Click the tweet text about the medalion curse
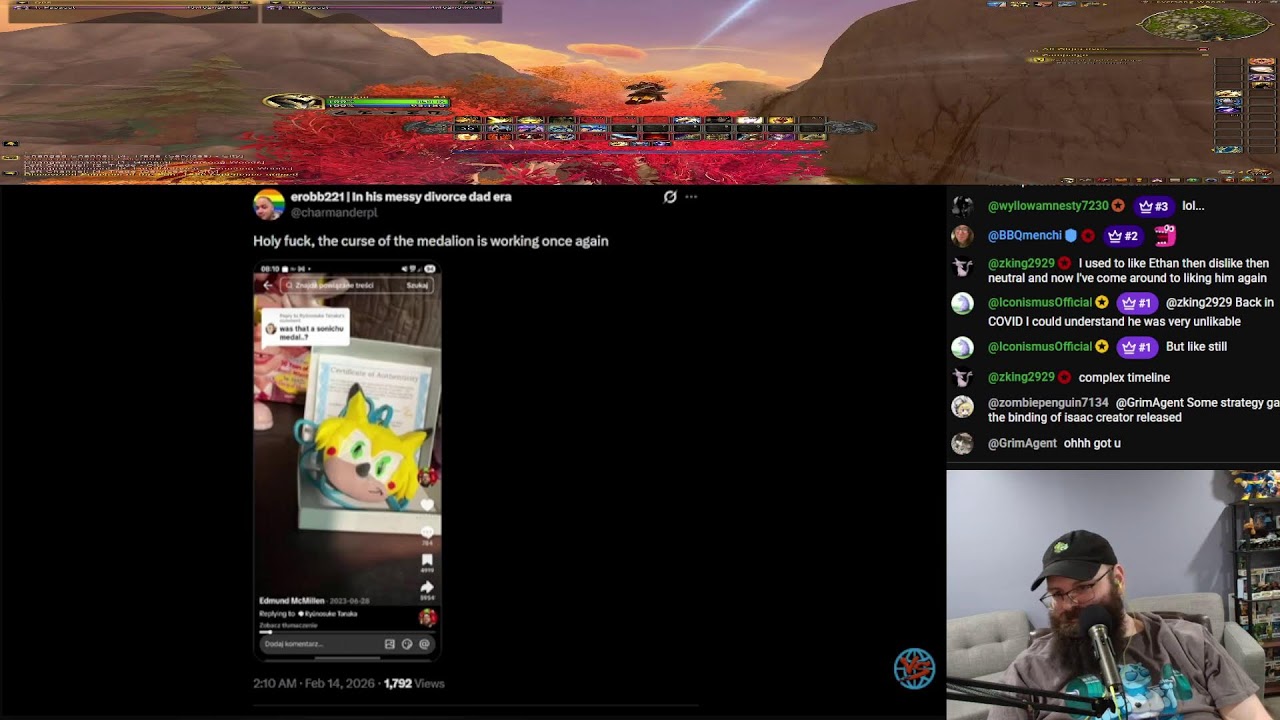This screenshot has height=720, width=1280. pyautogui.click(x=430, y=241)
